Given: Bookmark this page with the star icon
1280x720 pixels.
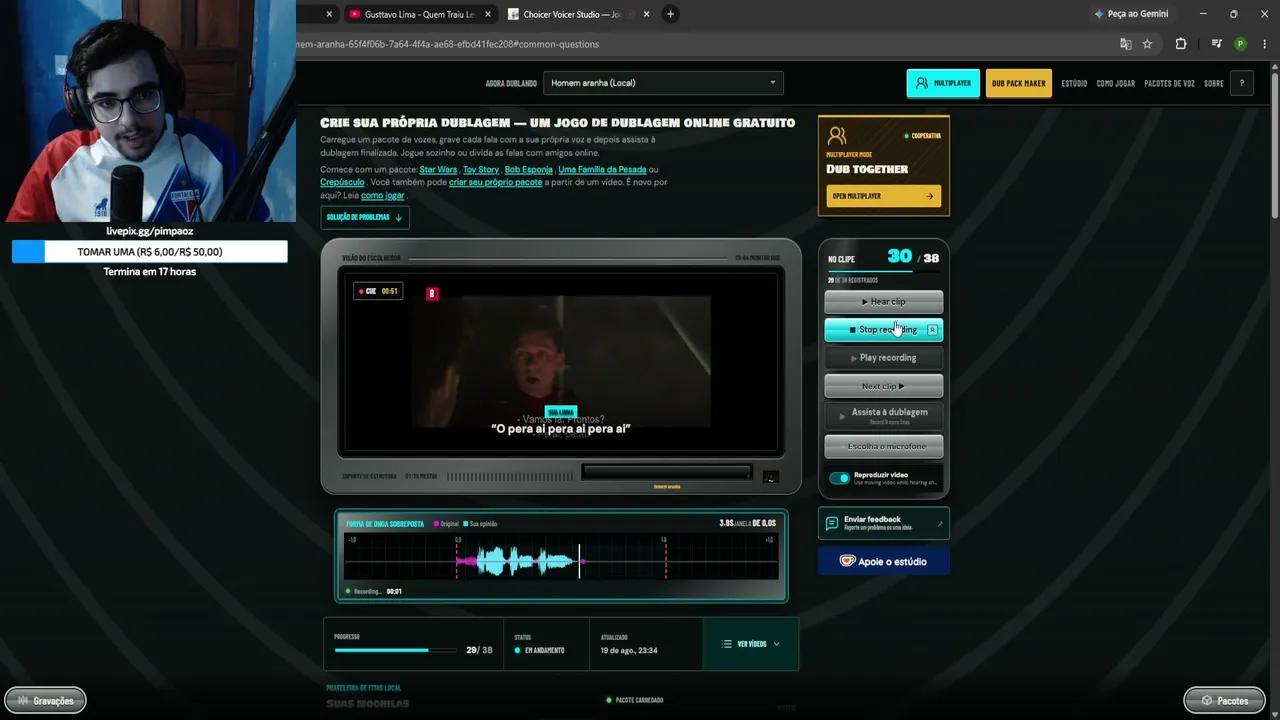Looking at the screenshot, I should click(x=1147, y=44).
